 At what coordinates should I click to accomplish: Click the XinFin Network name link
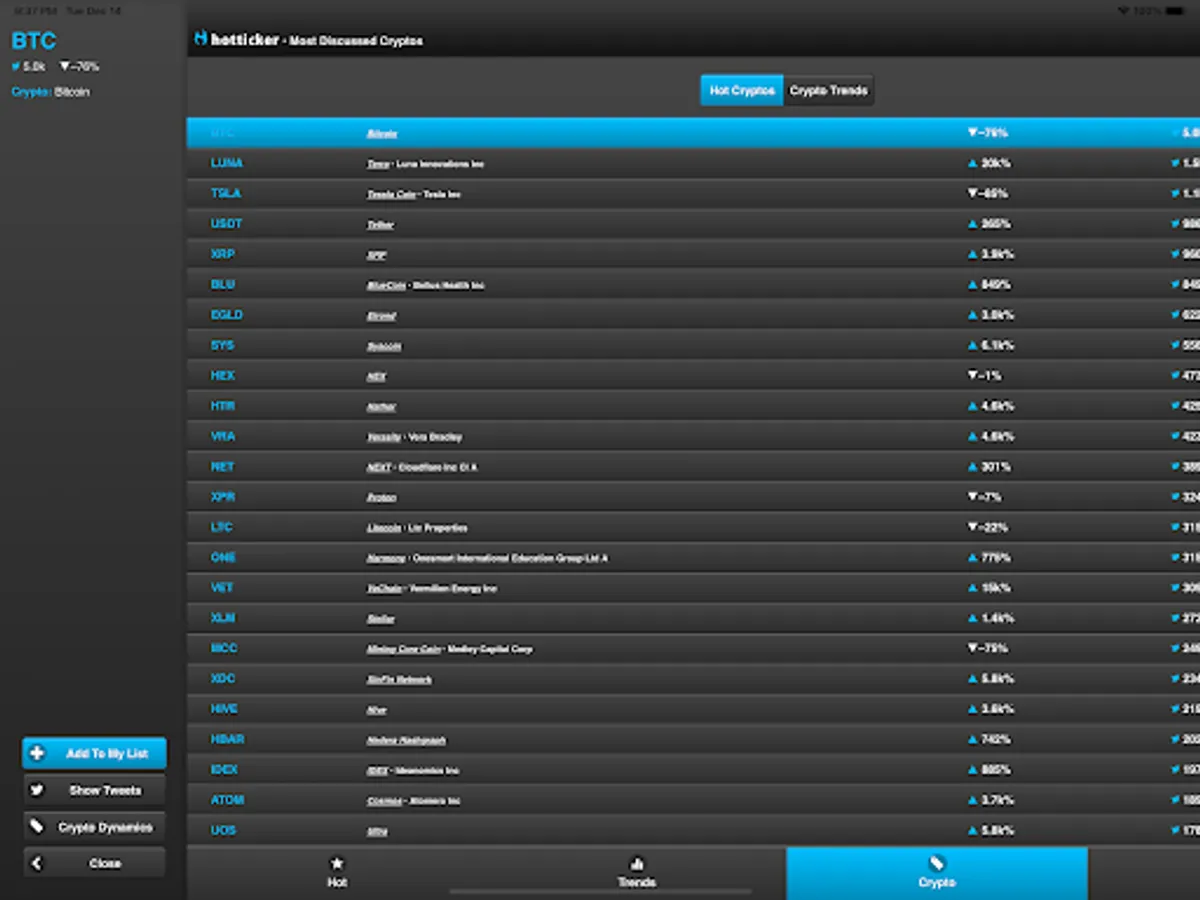[x=400, y=680]
